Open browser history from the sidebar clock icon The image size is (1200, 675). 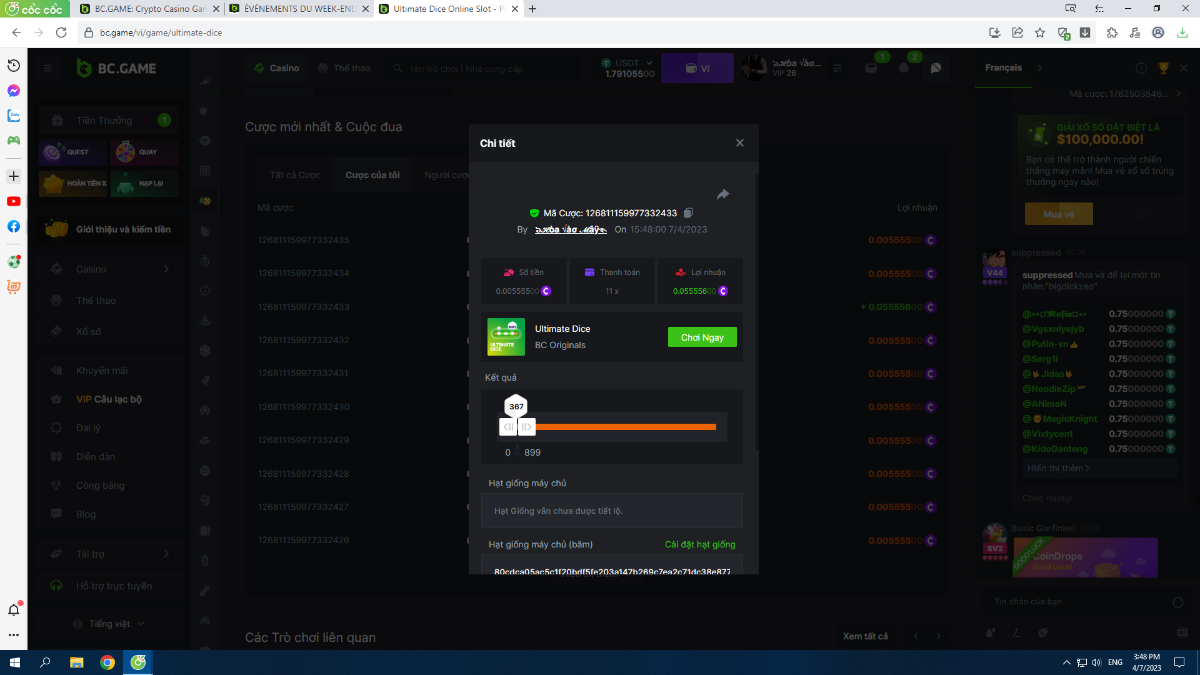14,65
